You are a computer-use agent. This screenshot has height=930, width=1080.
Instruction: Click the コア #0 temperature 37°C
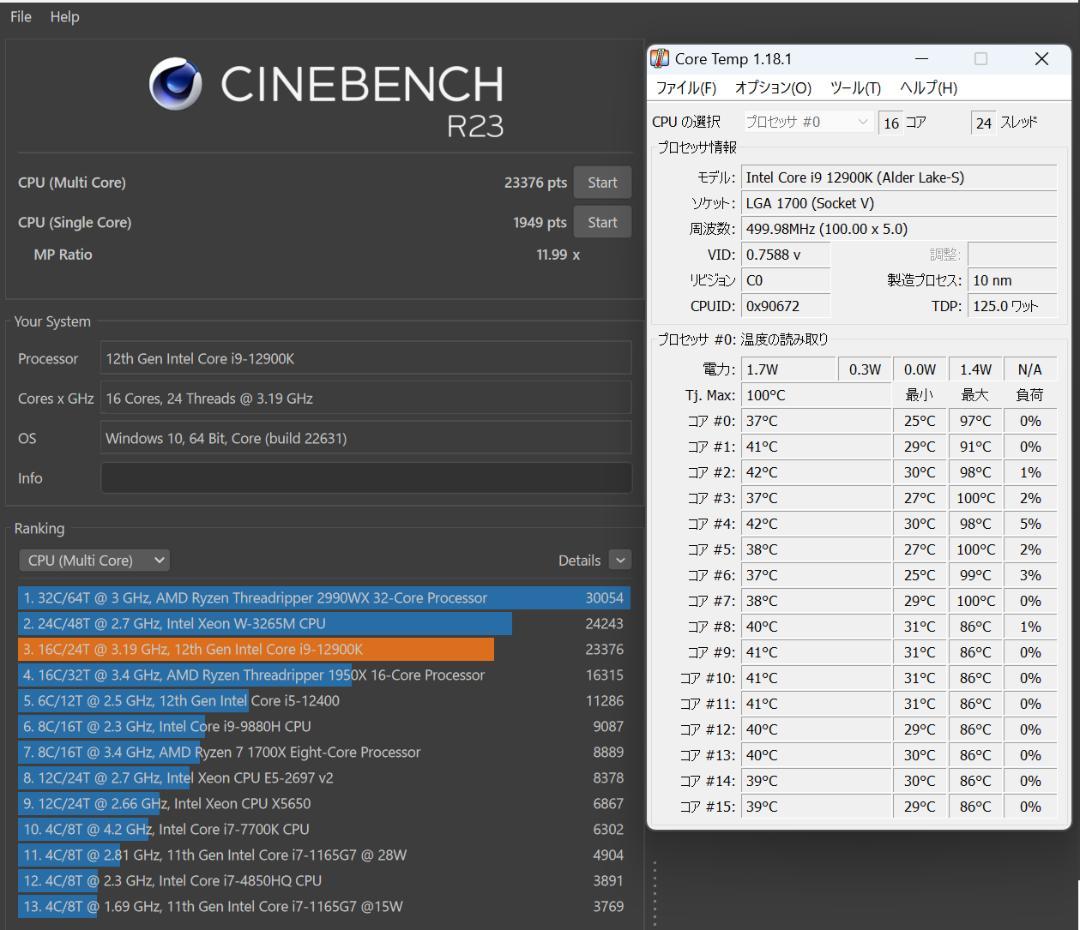point(816,421)
